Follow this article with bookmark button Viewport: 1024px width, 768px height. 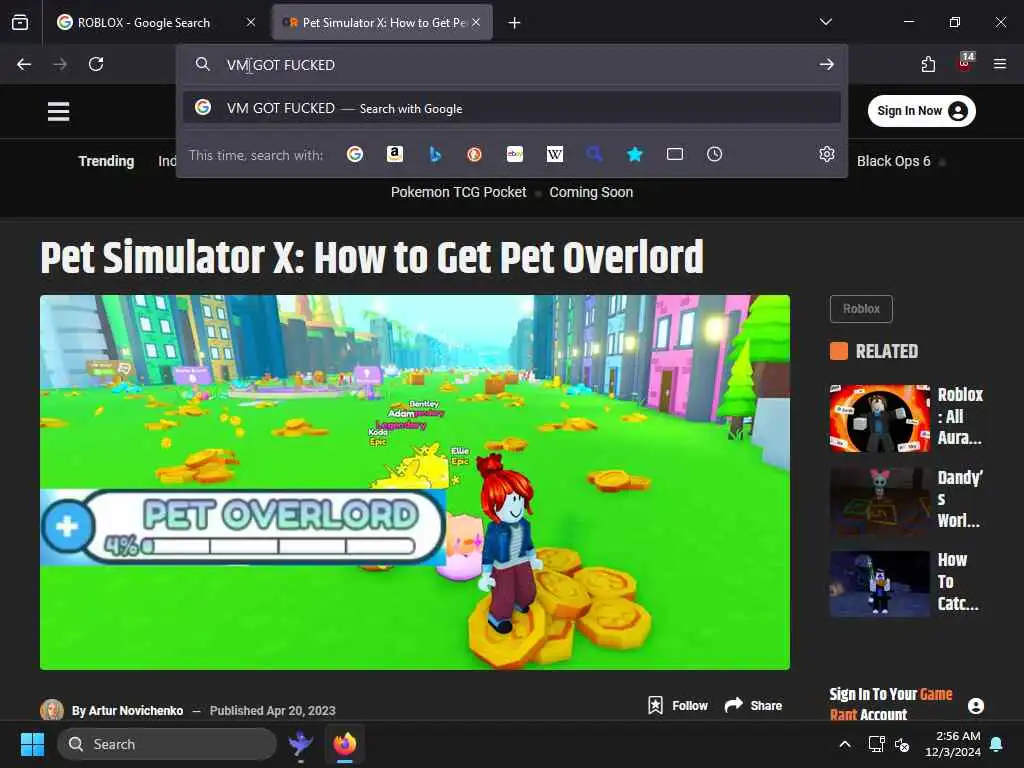pos(678,705)
